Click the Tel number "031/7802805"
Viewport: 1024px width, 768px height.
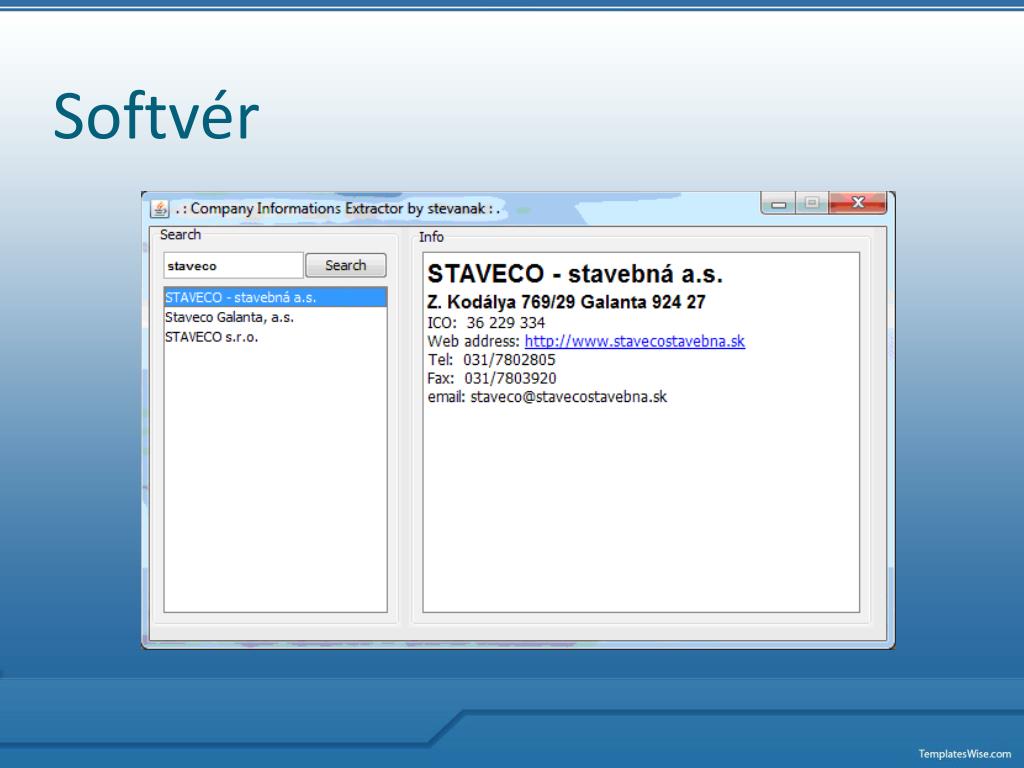tap(509, 360)
